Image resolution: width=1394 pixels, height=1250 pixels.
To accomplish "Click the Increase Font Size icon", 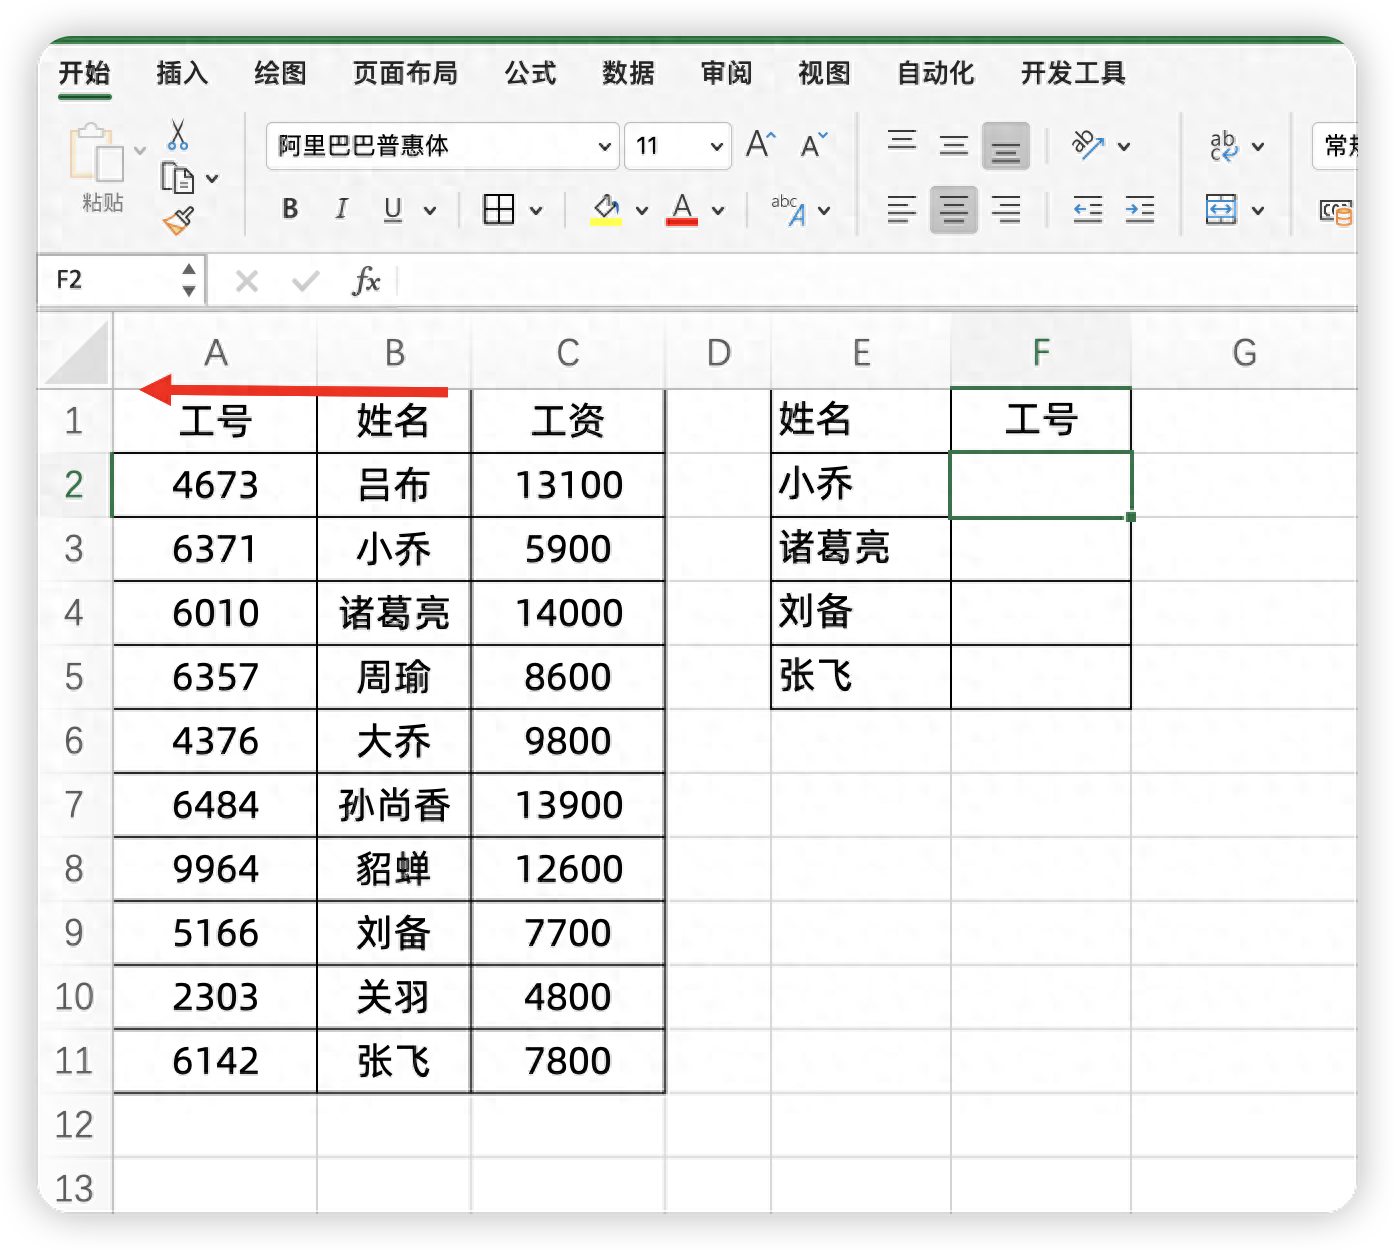I will coord(760,145).
